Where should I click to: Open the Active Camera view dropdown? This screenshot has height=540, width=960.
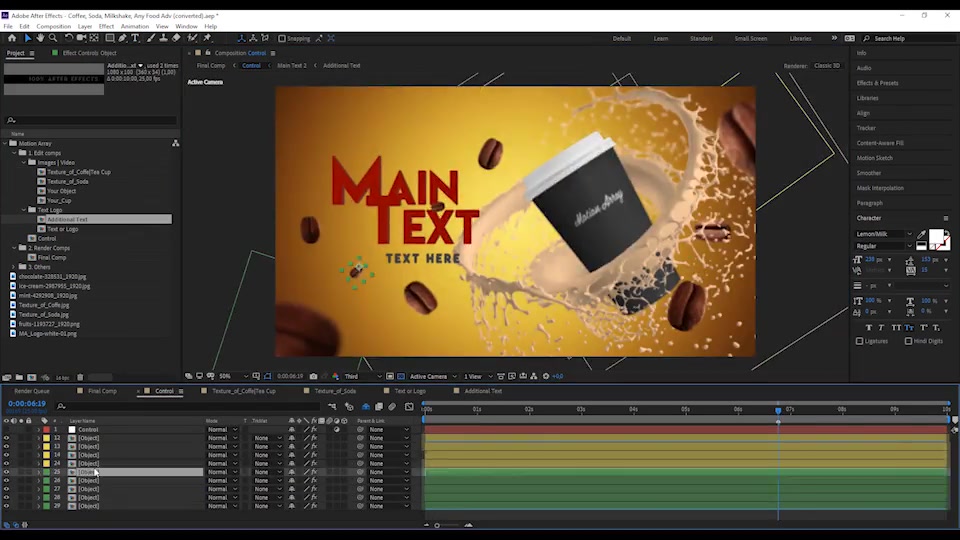pyautogui.click(x=431, y=376)
